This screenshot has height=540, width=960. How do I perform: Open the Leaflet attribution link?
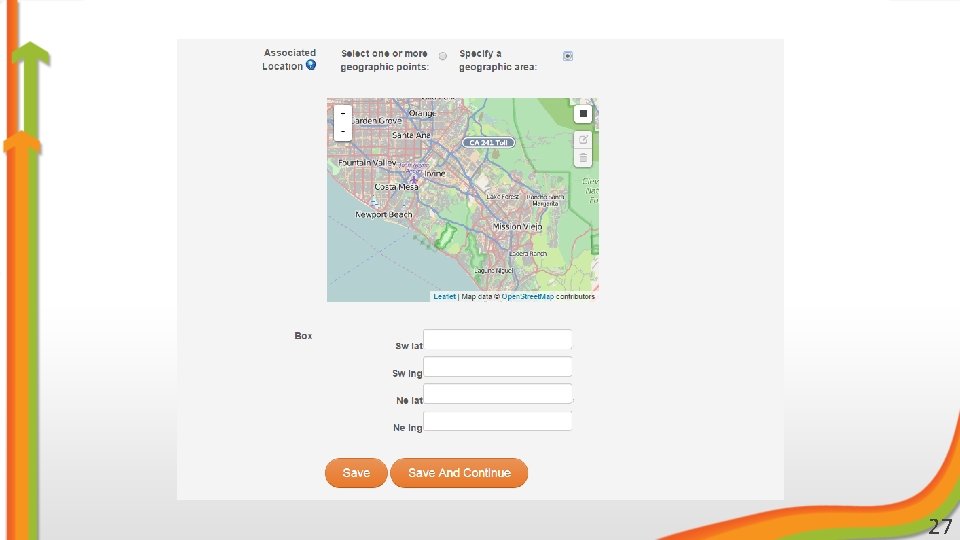point(444,296)
